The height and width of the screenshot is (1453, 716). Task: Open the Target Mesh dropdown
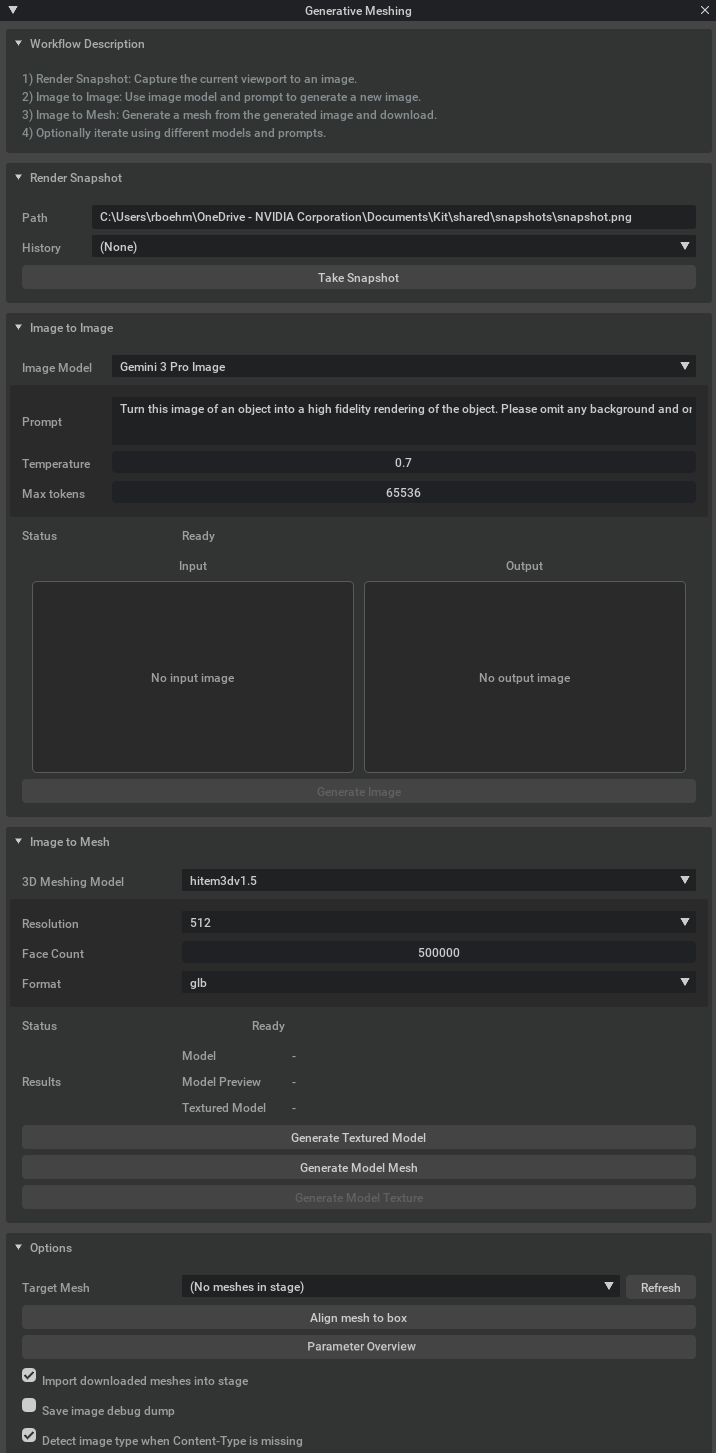coord(401,1287)
